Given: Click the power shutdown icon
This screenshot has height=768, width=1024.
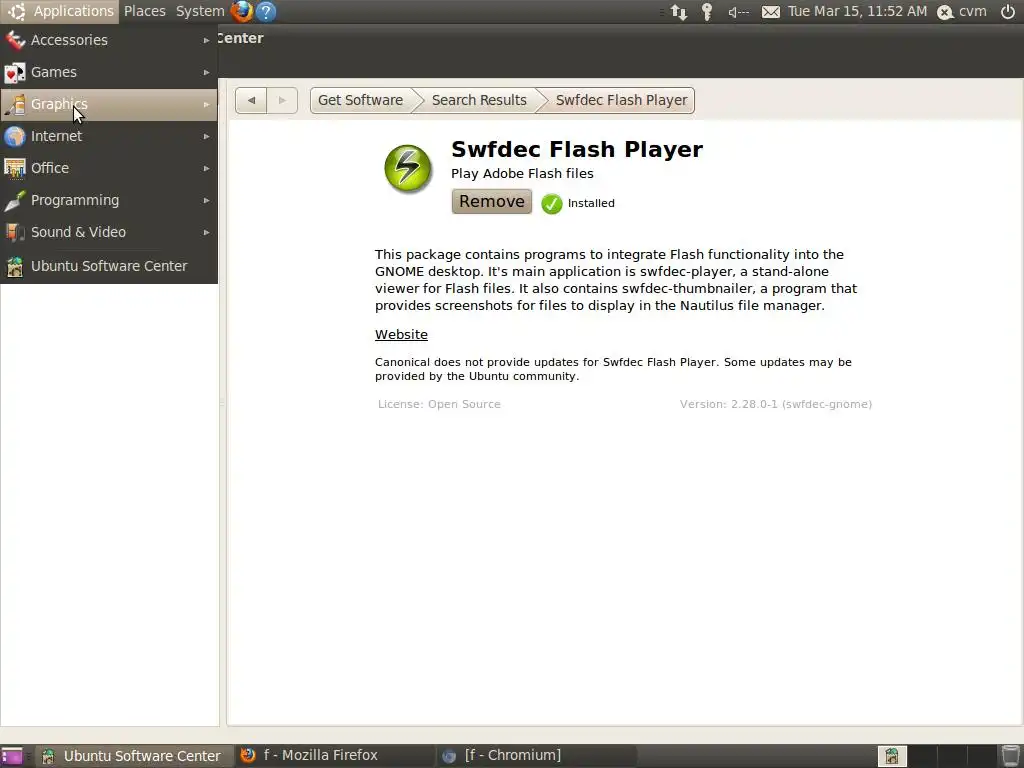Looking at the screenshot, I should (x=1008, y=11).
